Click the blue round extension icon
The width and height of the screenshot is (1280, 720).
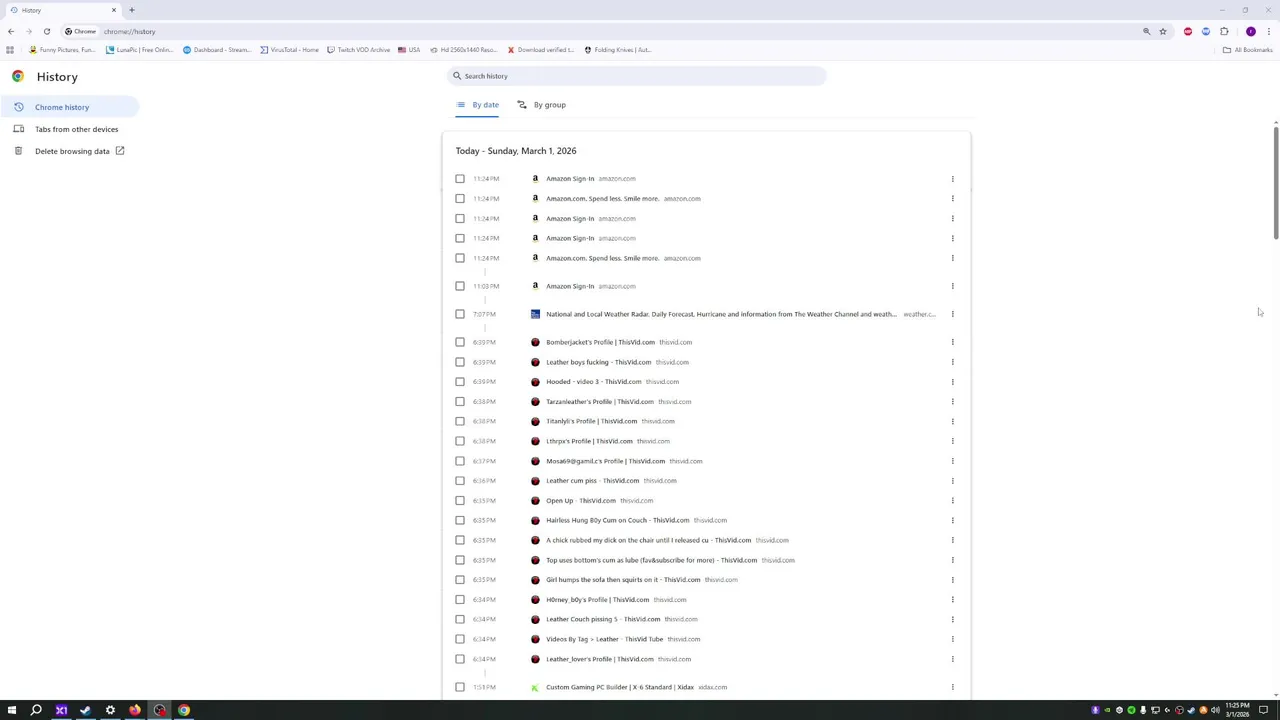tap(1206, 31)
